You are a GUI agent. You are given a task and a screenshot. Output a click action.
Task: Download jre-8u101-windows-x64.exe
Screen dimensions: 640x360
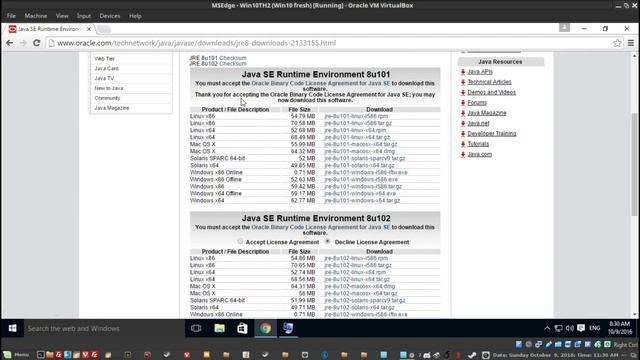click(x=360, y=193)
